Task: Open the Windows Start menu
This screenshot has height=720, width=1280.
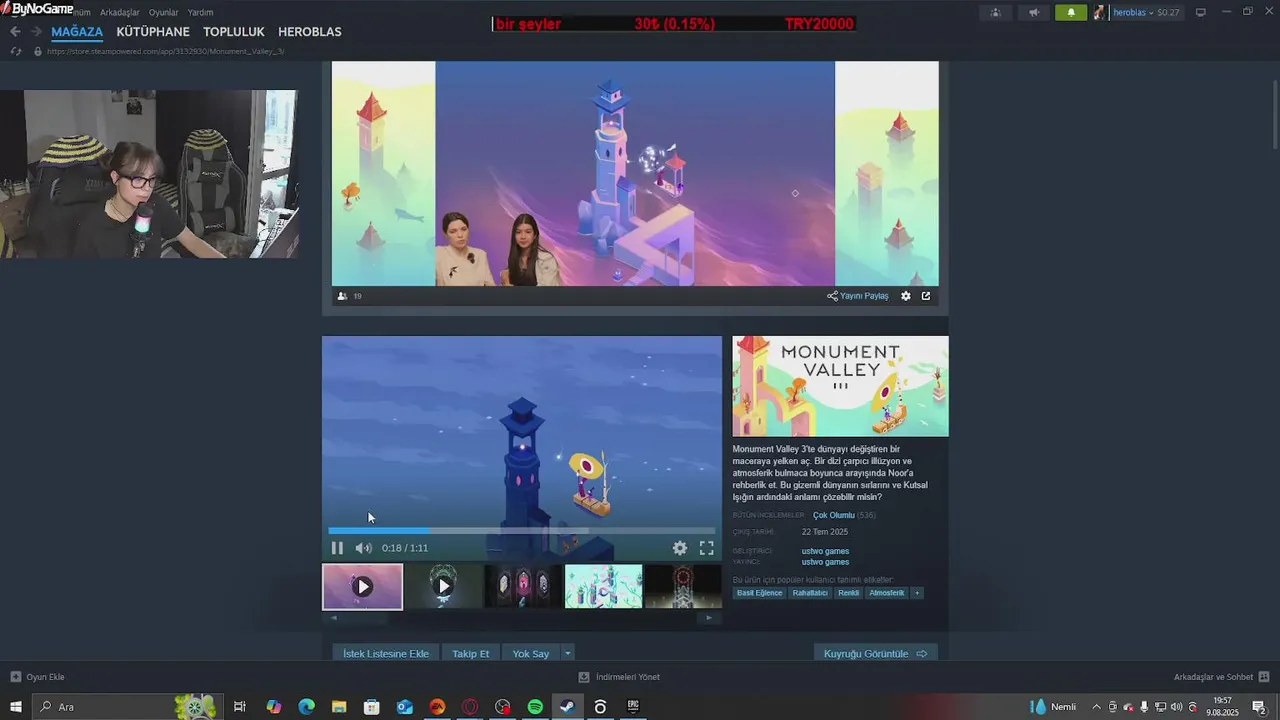Action: click(15, 707)
